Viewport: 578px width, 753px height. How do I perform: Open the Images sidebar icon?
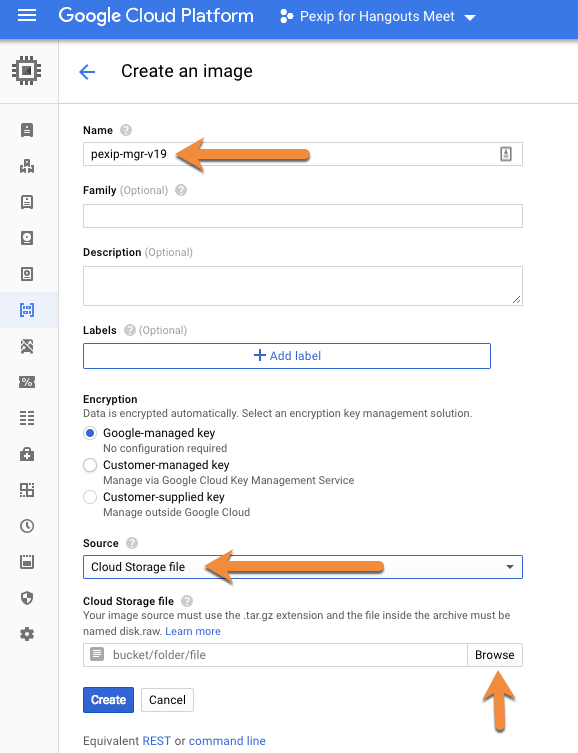pos(27,310)
